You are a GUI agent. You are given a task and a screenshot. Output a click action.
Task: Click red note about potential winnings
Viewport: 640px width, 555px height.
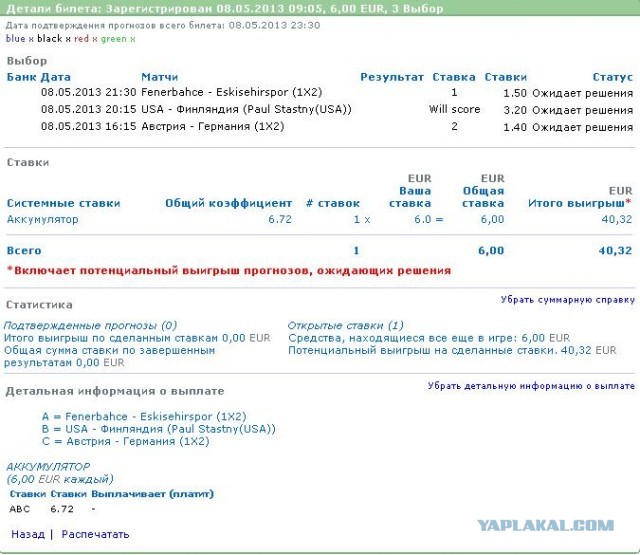pos(229,271)
